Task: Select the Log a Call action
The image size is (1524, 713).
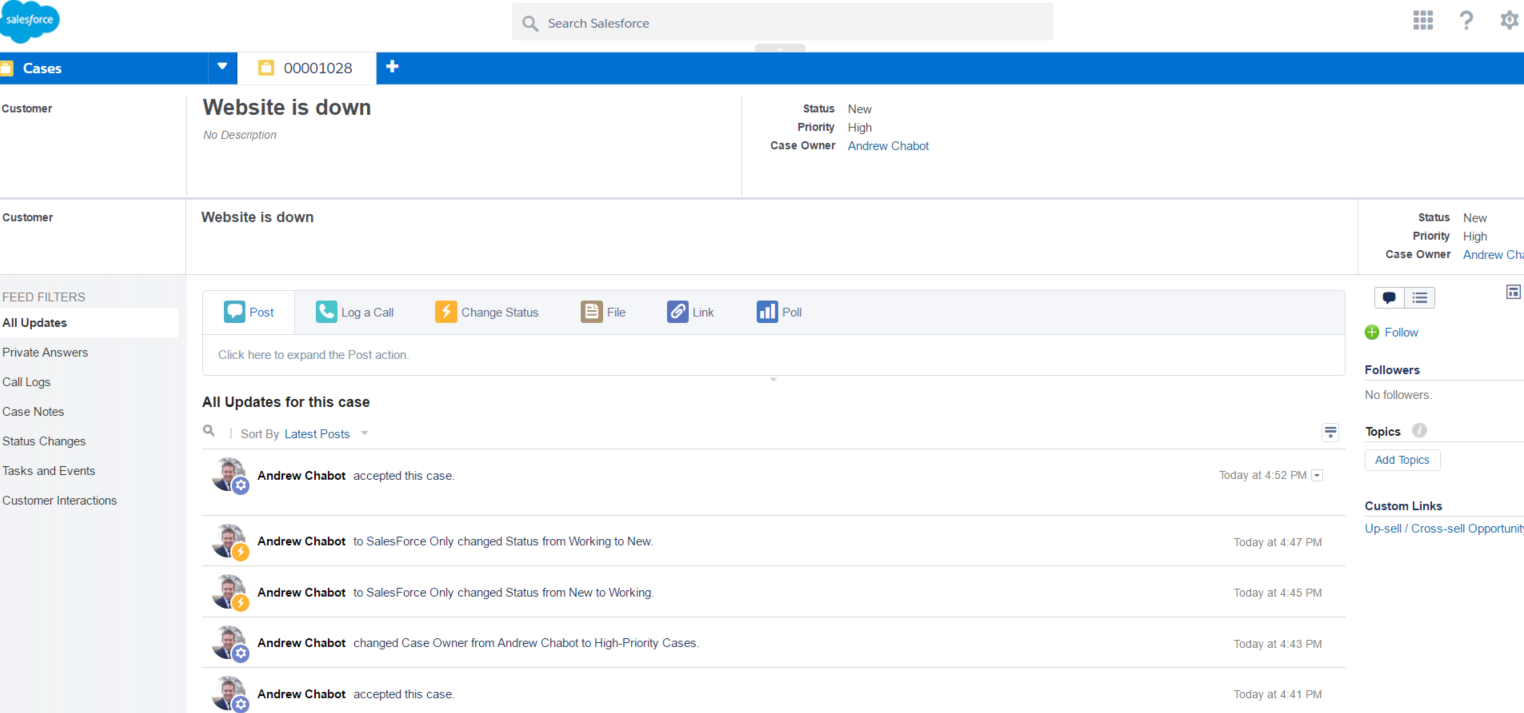Action: tap(354, 311)
